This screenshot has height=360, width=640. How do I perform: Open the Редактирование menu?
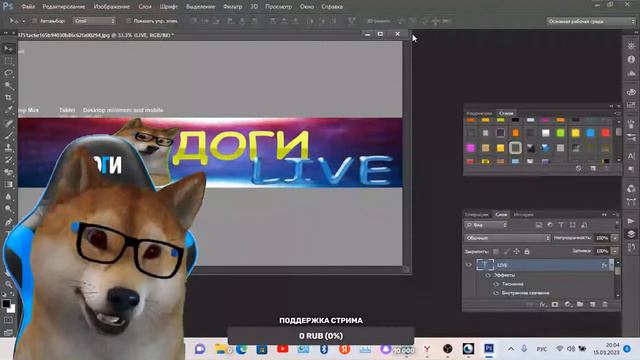pos(64,7)
